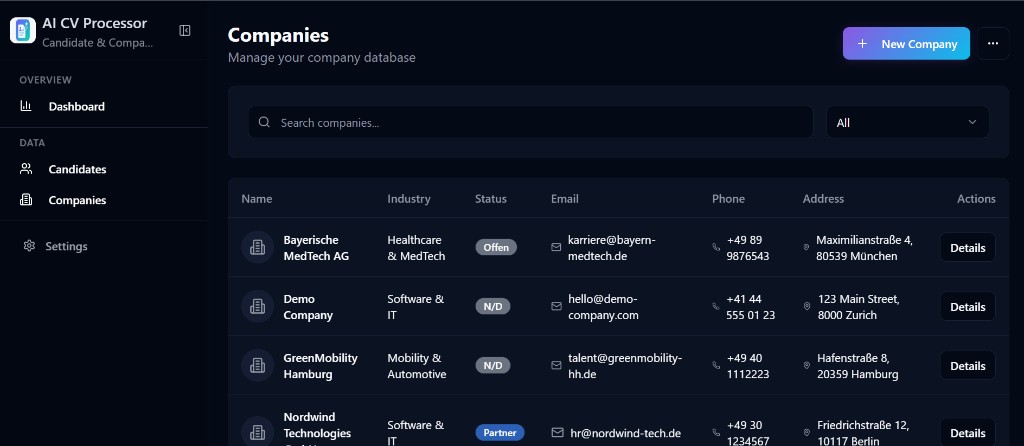Click the GreenMobility Hamburg company name
The width and height of the screenshot is (1024, 446).
320,366
